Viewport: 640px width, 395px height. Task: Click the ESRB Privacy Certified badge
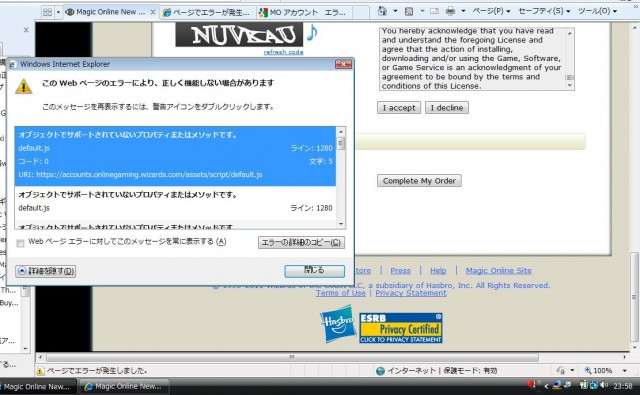pos(400,328)
